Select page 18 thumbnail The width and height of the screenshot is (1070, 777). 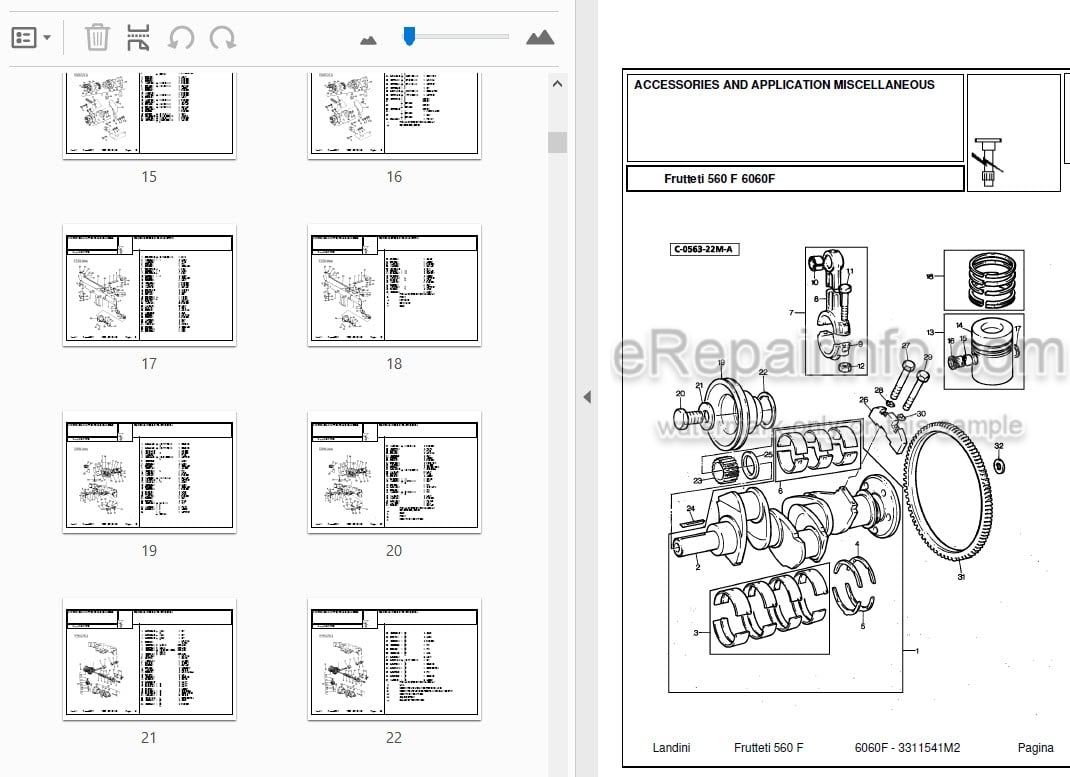pos(394,285)
